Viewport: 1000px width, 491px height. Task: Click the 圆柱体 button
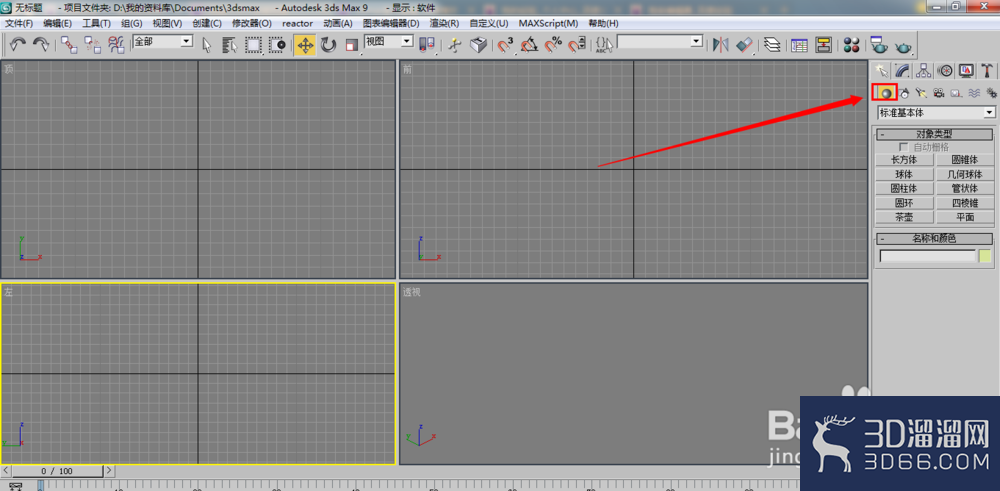[904, 189]
